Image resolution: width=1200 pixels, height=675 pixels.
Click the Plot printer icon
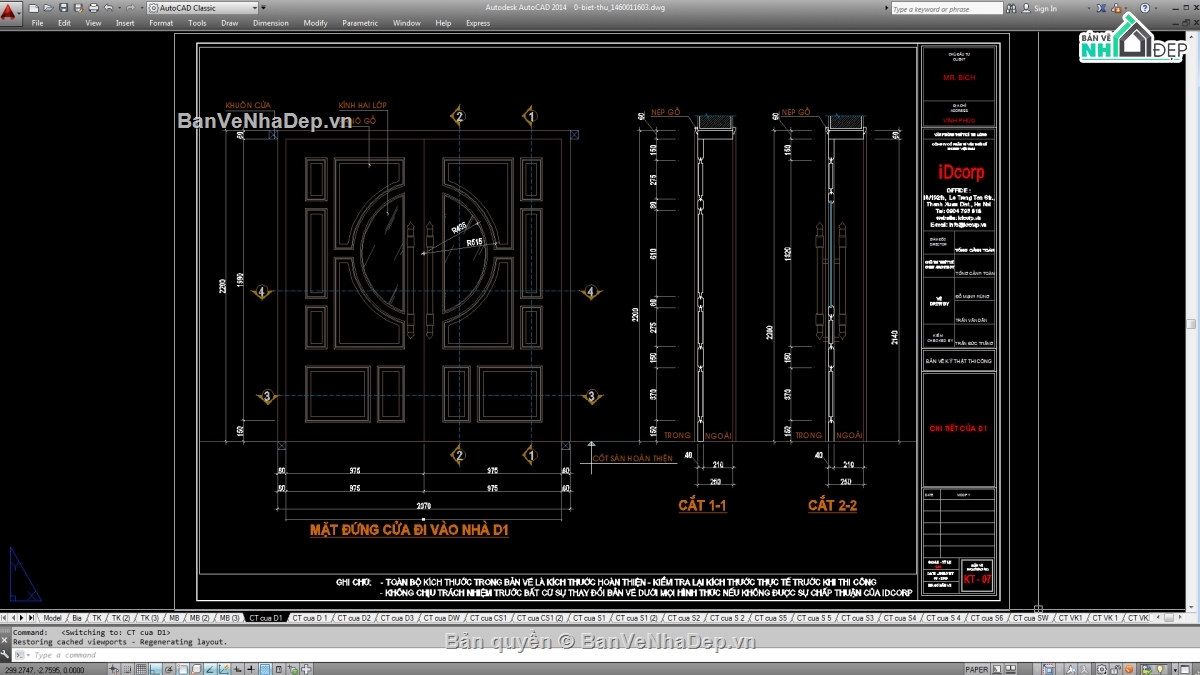[94, 8]
